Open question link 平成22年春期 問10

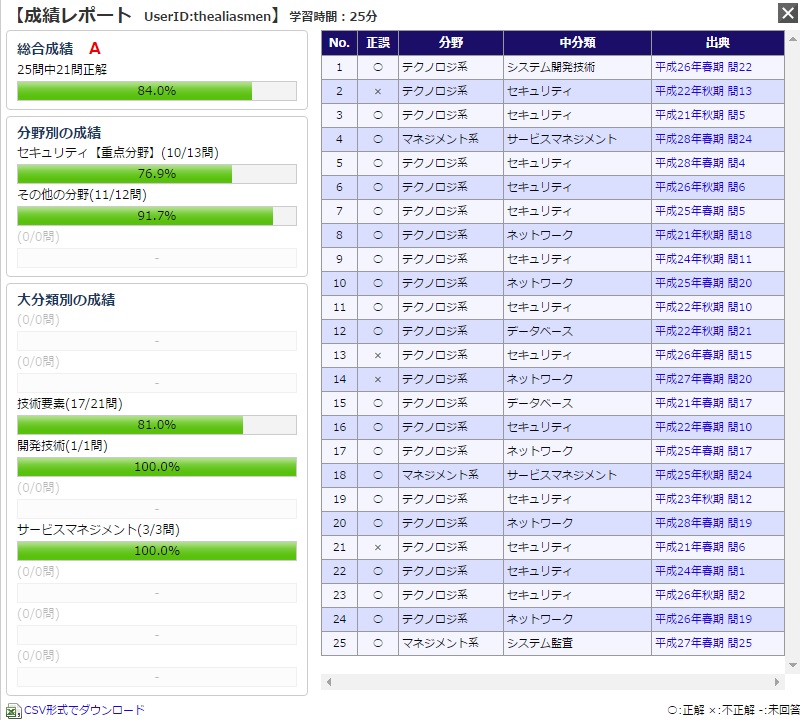point(703,427)
